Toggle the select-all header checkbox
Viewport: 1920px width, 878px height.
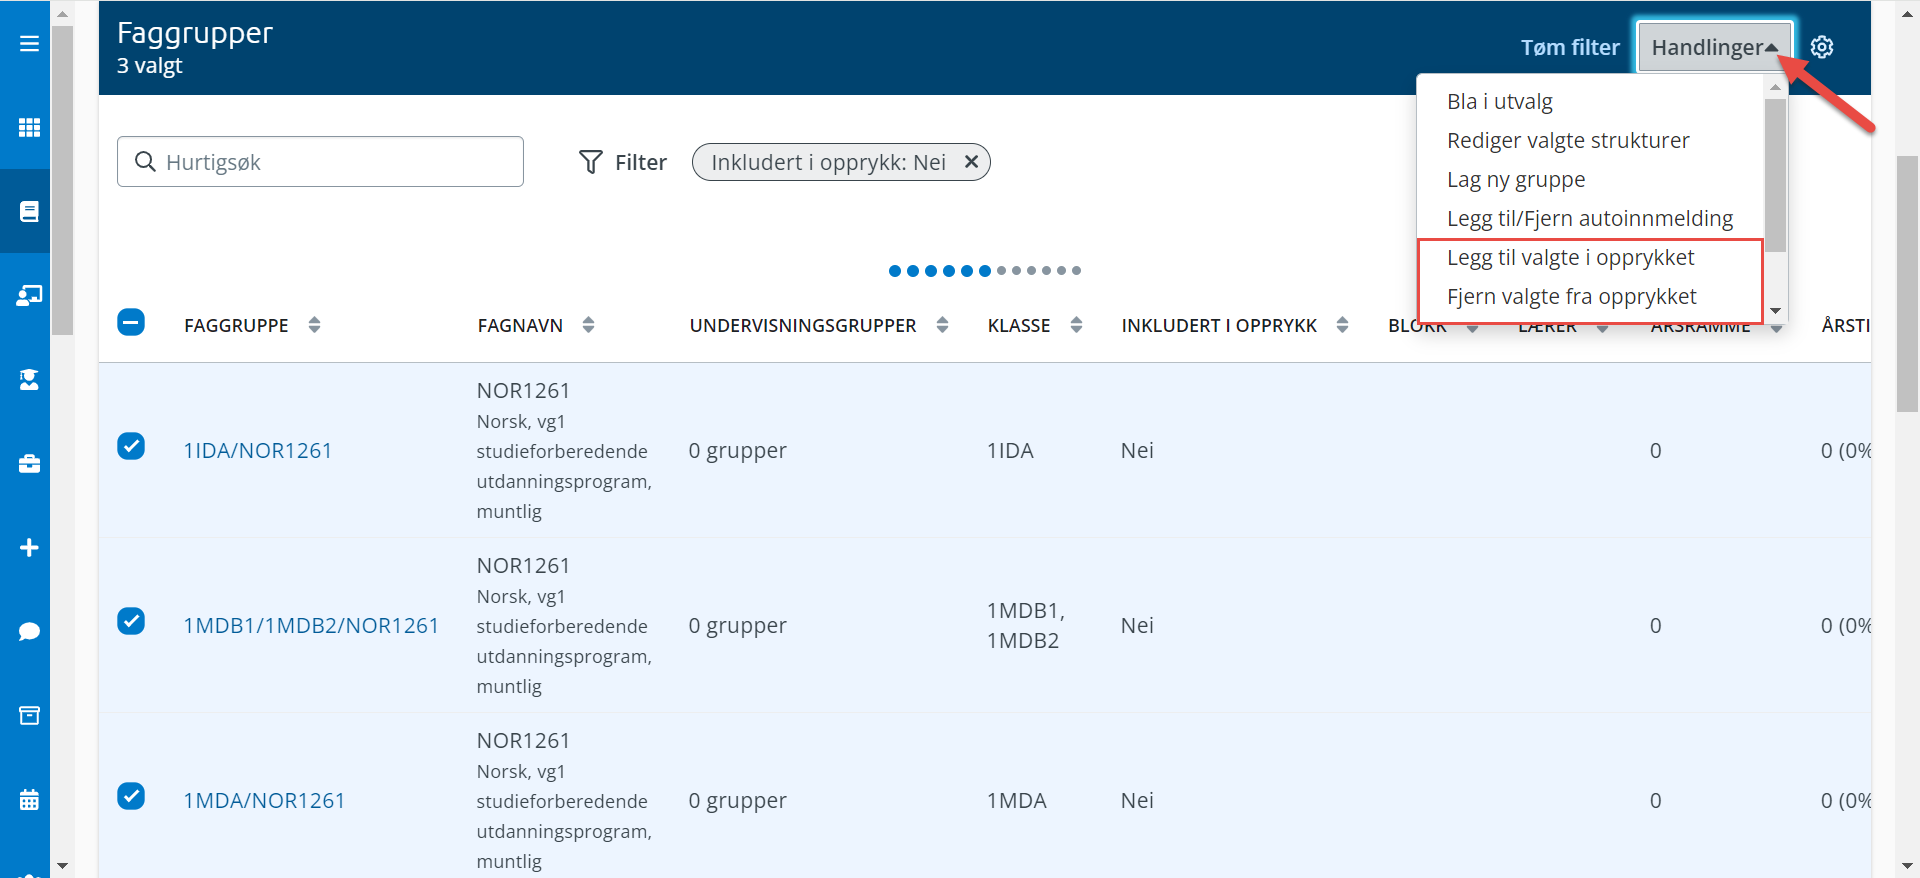click(131, 322)
